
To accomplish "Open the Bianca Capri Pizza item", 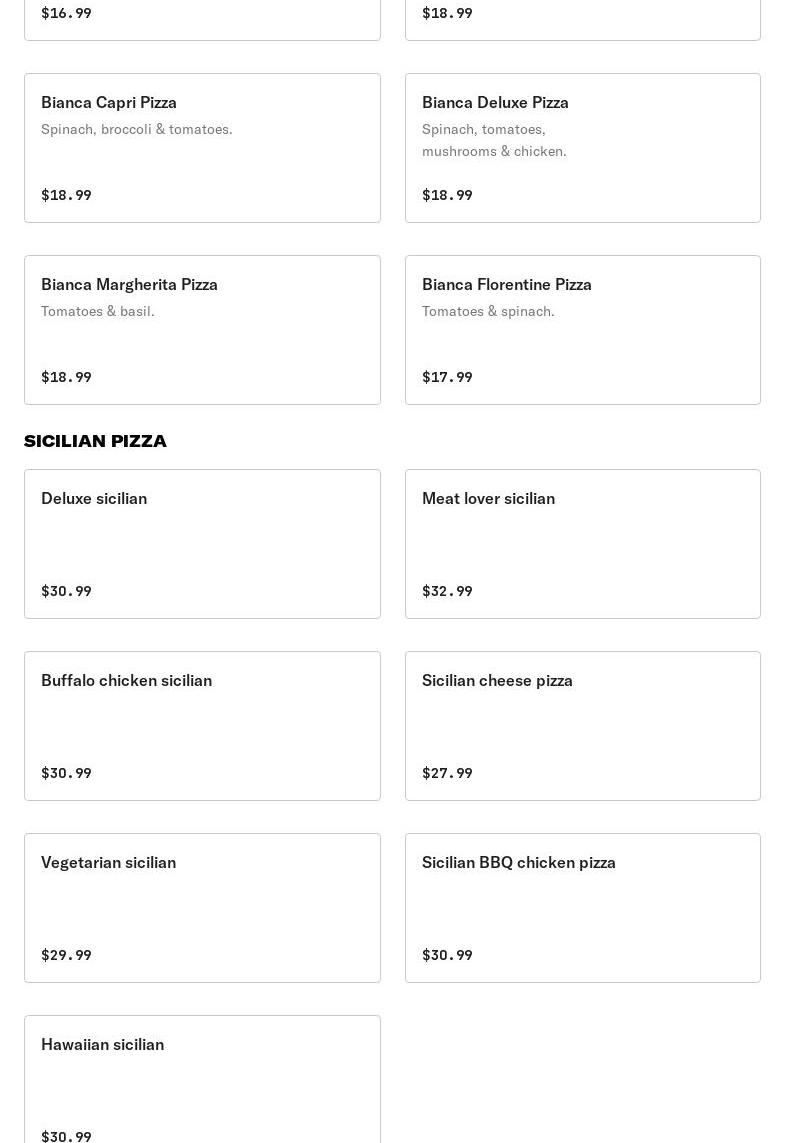I will coord(202,148).
